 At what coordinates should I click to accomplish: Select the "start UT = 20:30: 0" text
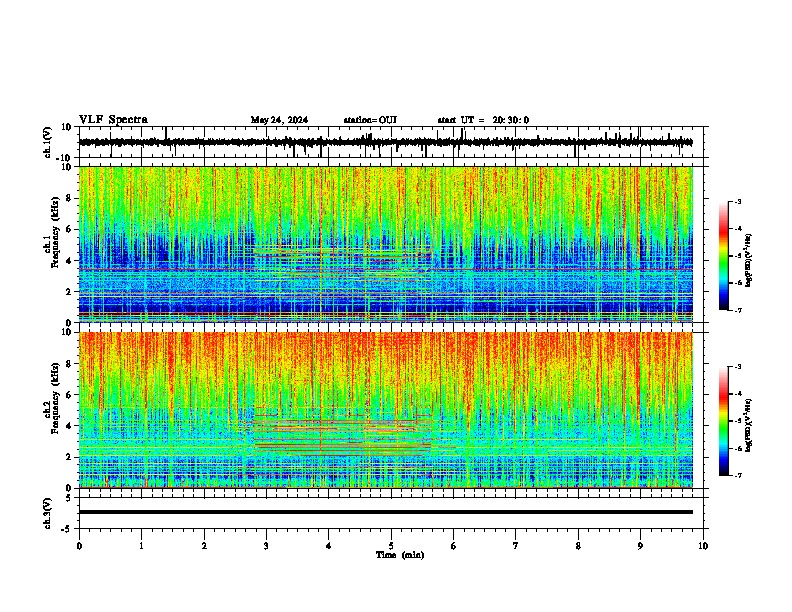(x=483, y=120)
